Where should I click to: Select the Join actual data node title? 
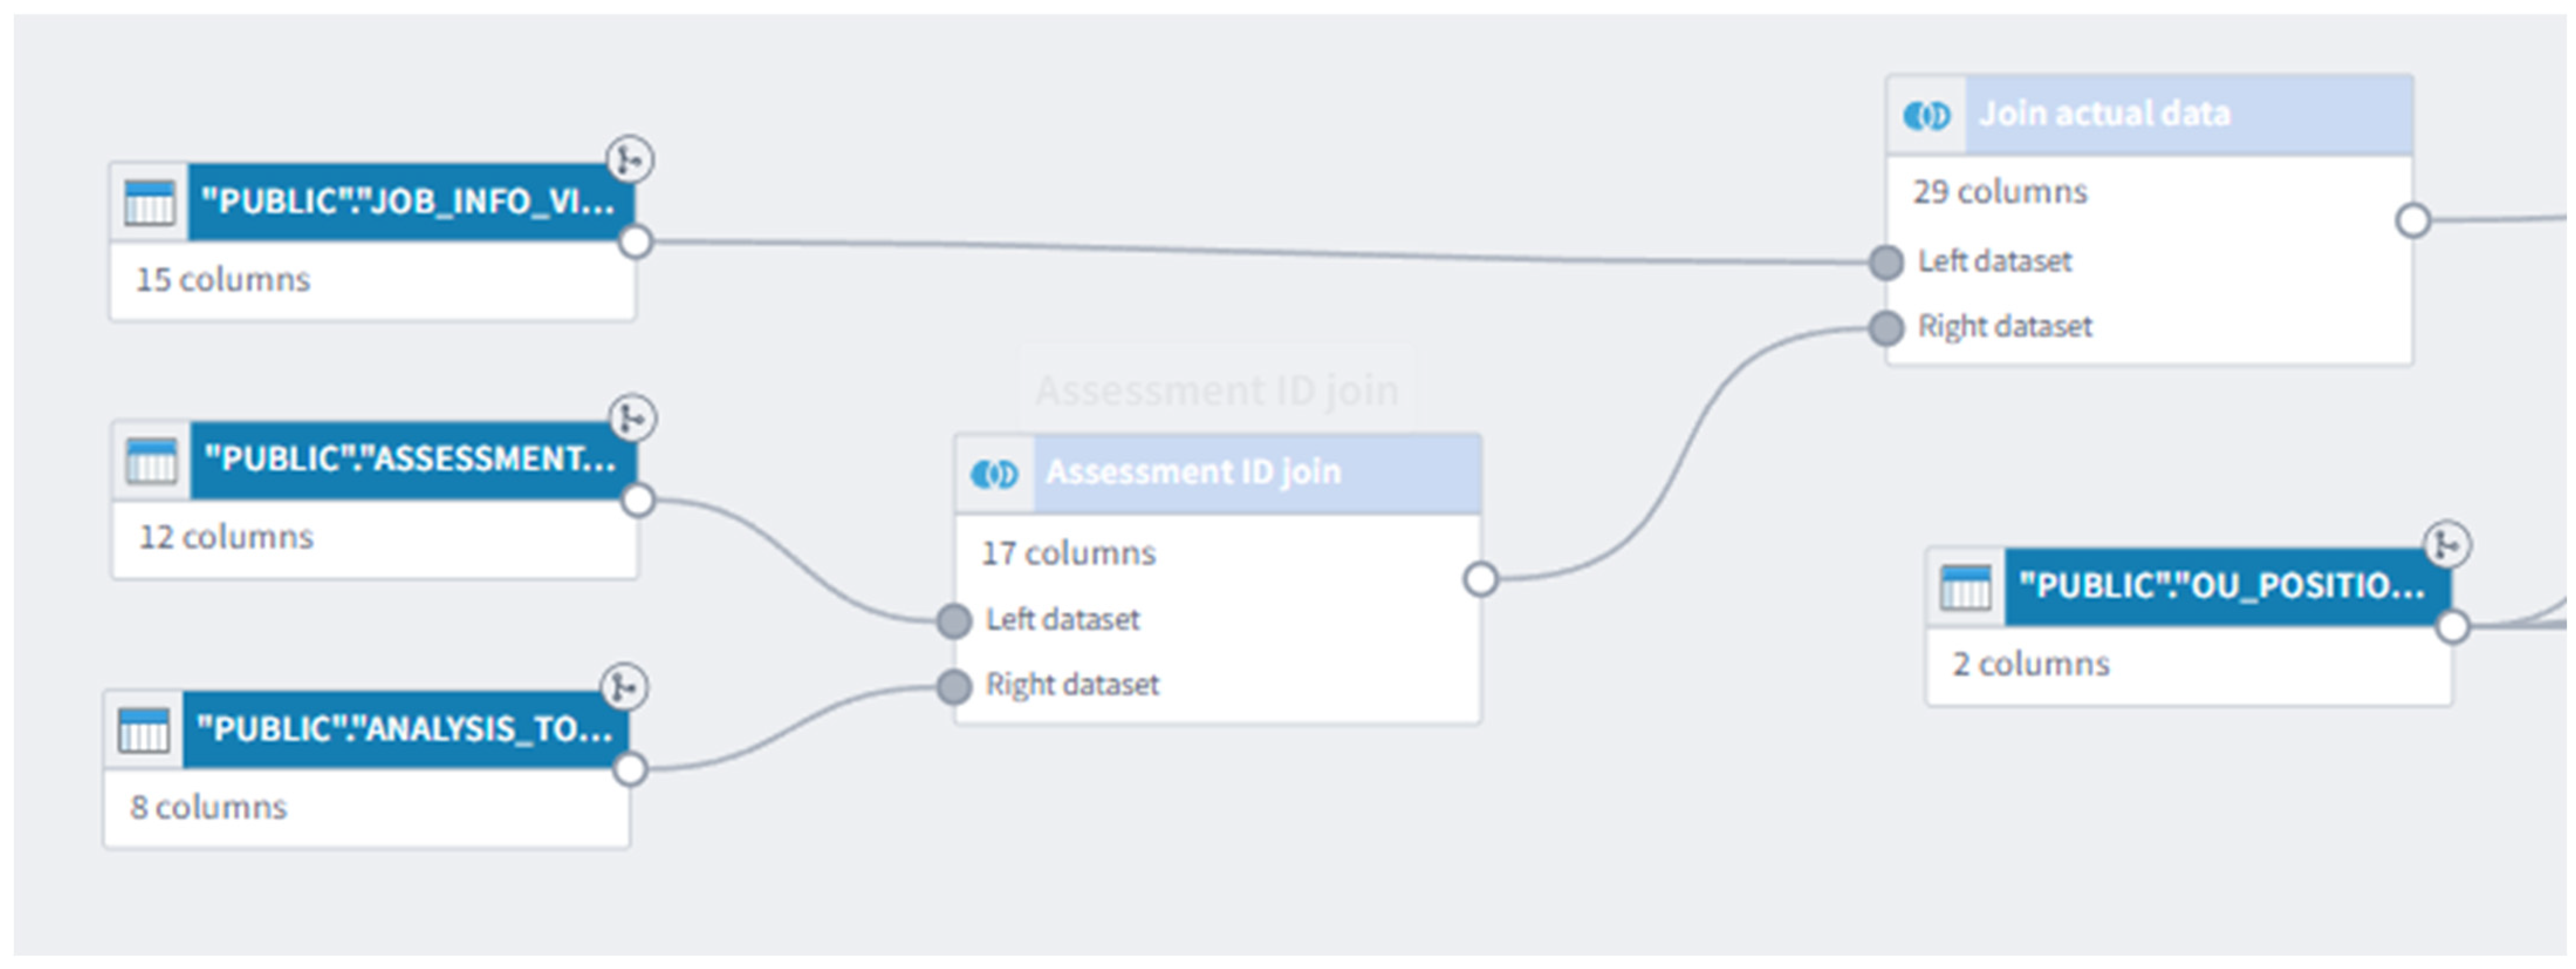click(2104, 113)
